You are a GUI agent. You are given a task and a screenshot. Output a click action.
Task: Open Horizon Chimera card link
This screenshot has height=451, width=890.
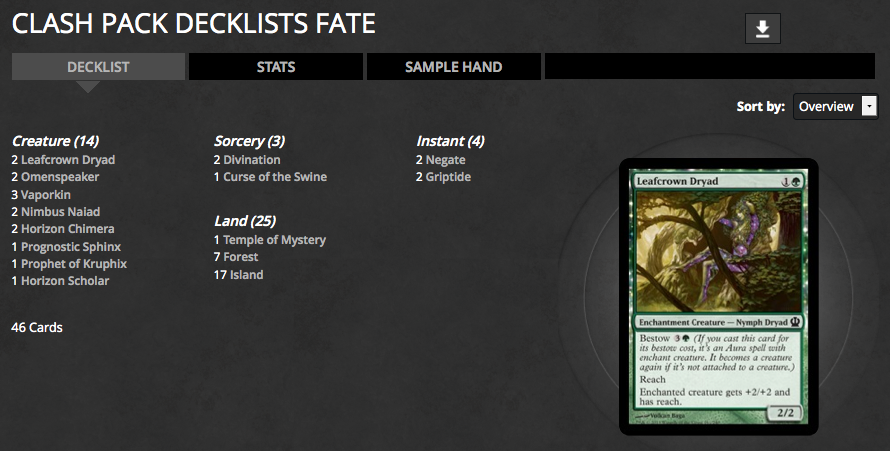(x=67, y=229)
